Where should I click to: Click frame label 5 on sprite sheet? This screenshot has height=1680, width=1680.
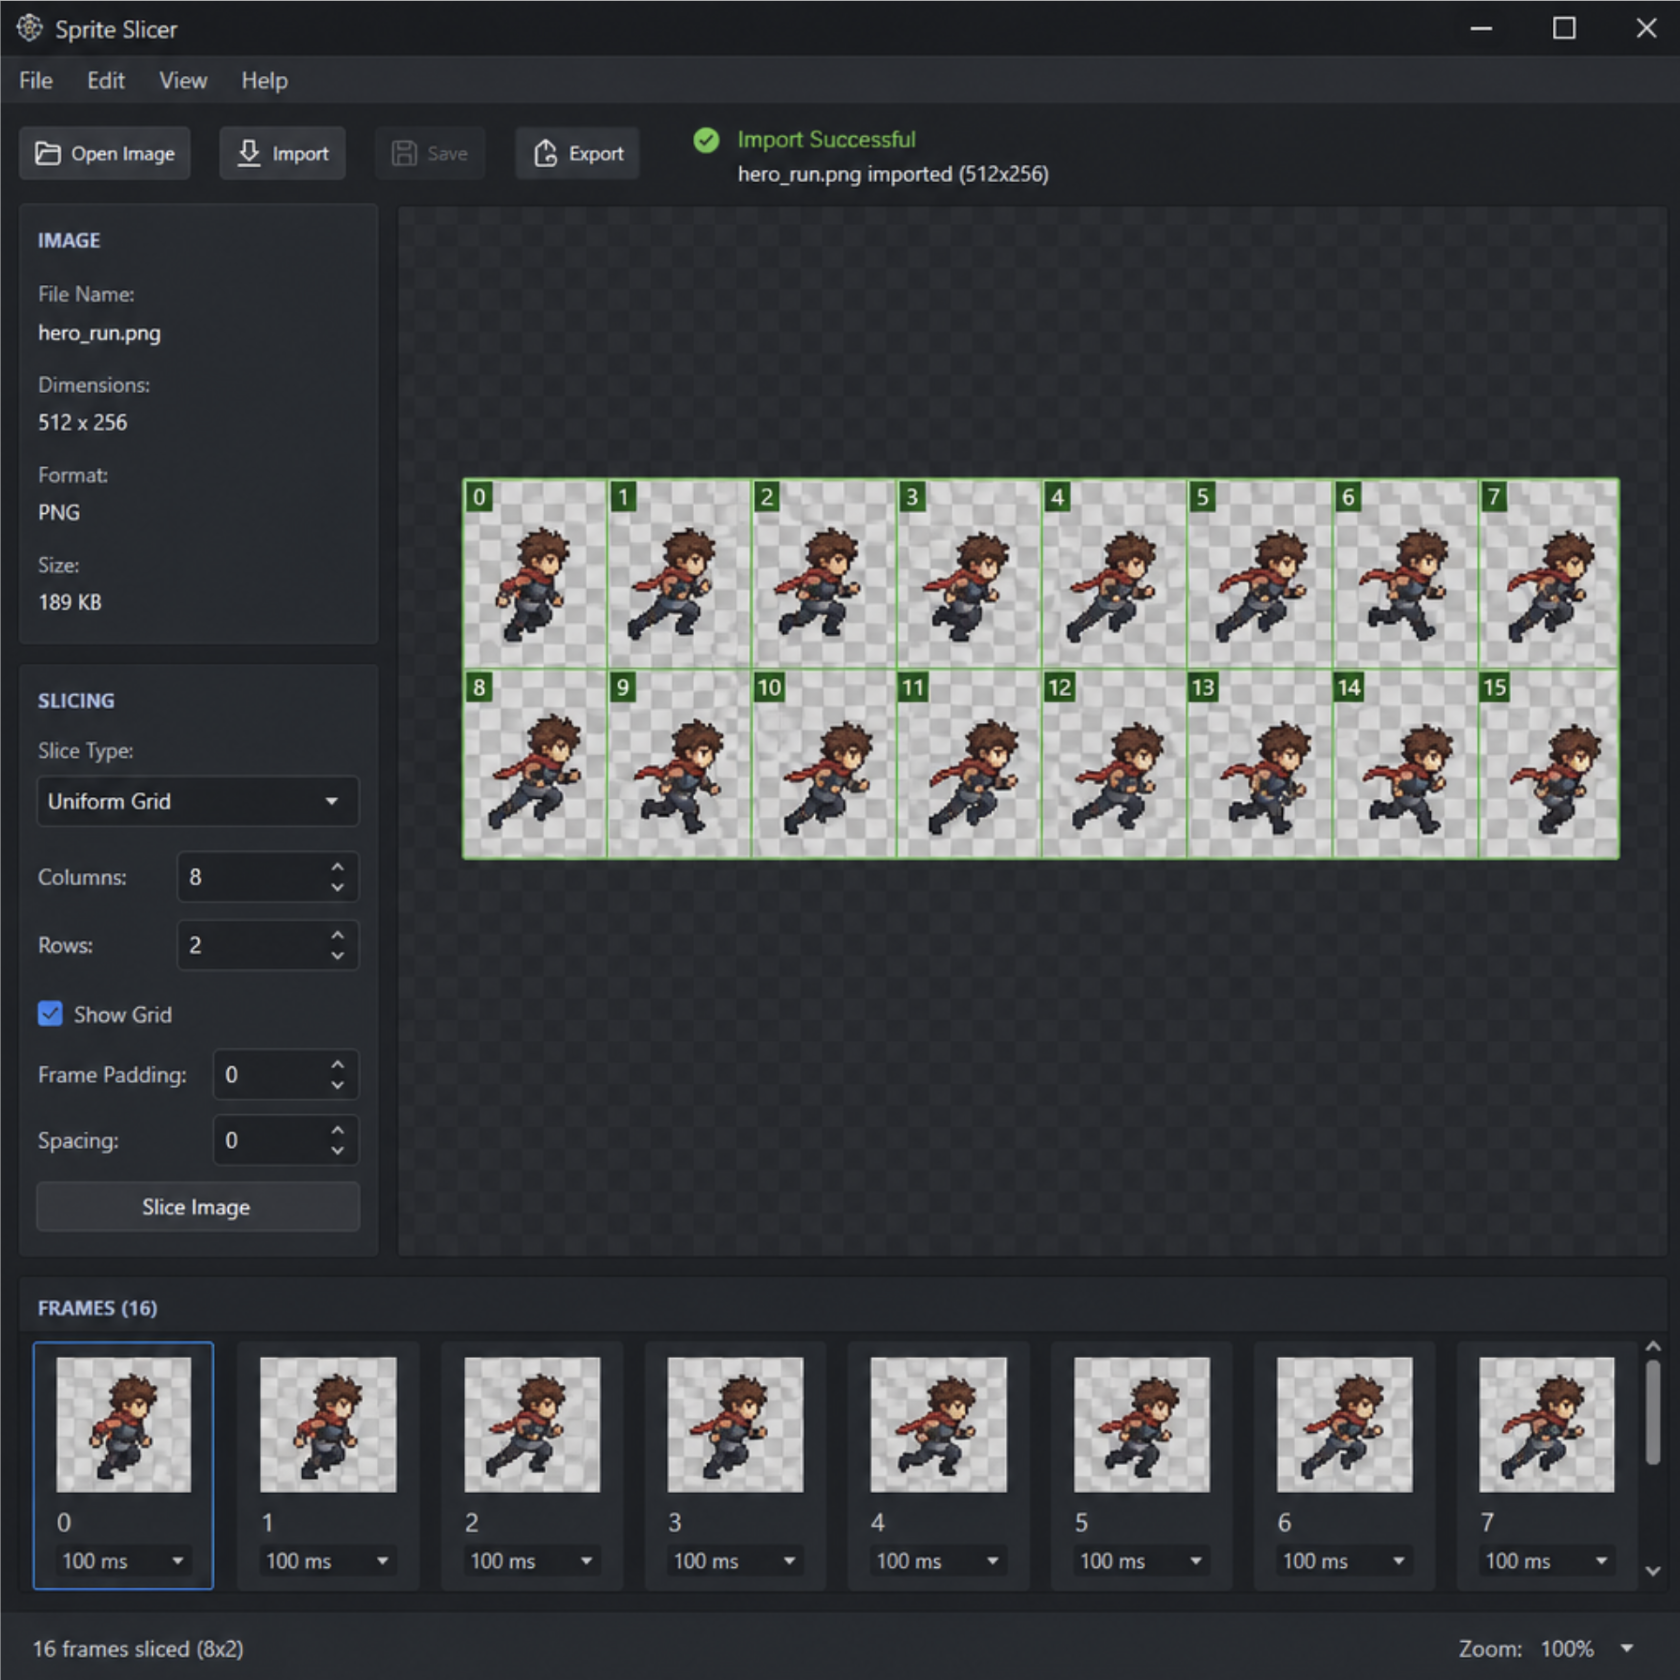[1203, 497]
